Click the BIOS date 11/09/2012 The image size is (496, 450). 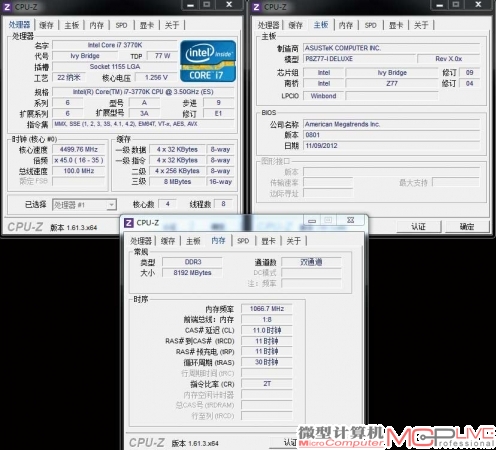[x=392, y=146]
